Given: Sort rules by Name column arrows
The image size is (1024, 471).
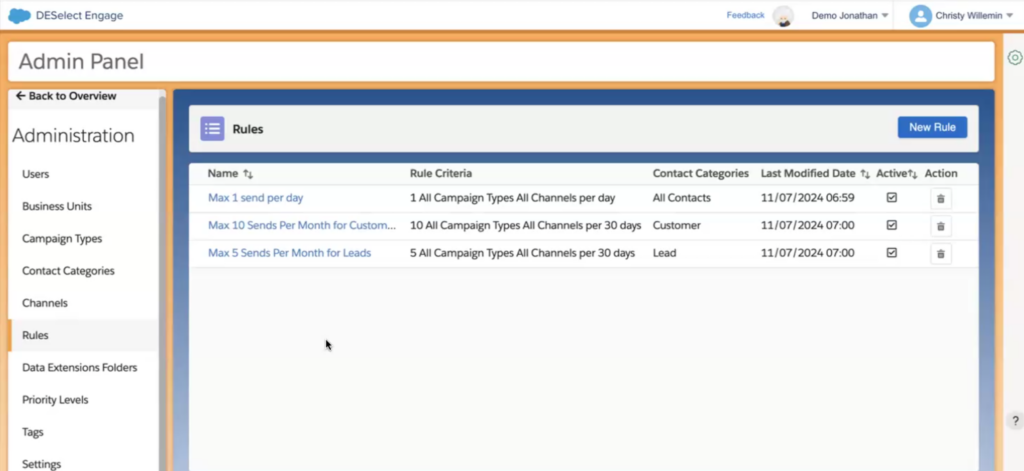Looking at the screenshot, I should point(248,174).
